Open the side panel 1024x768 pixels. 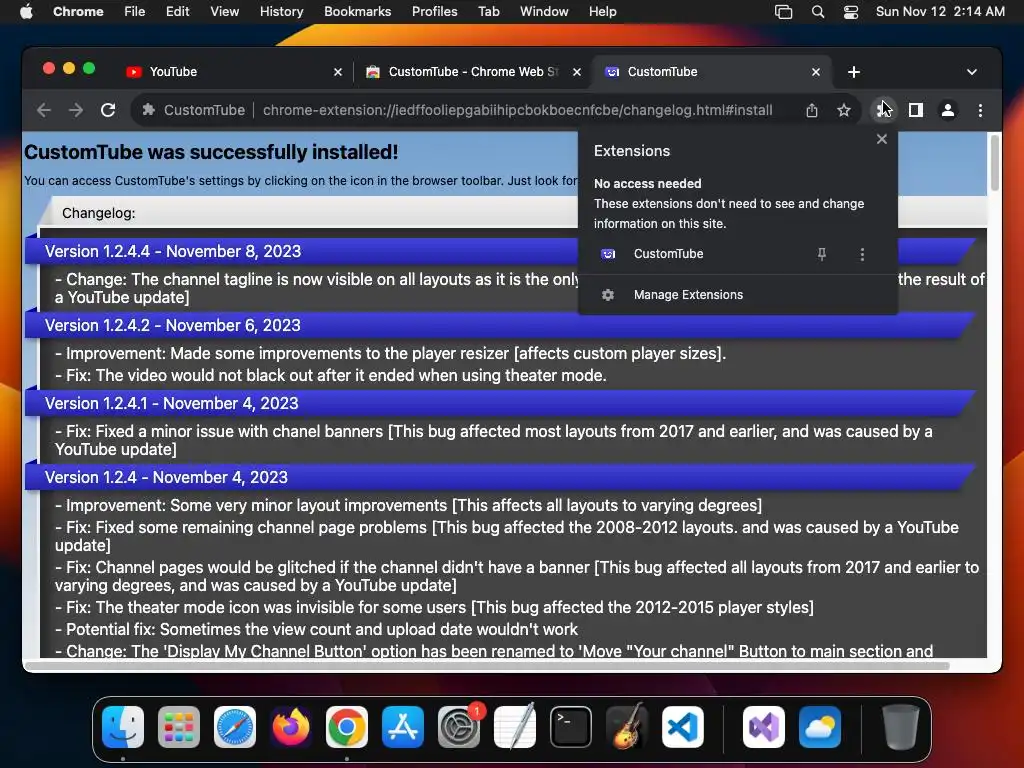point(916,110)
